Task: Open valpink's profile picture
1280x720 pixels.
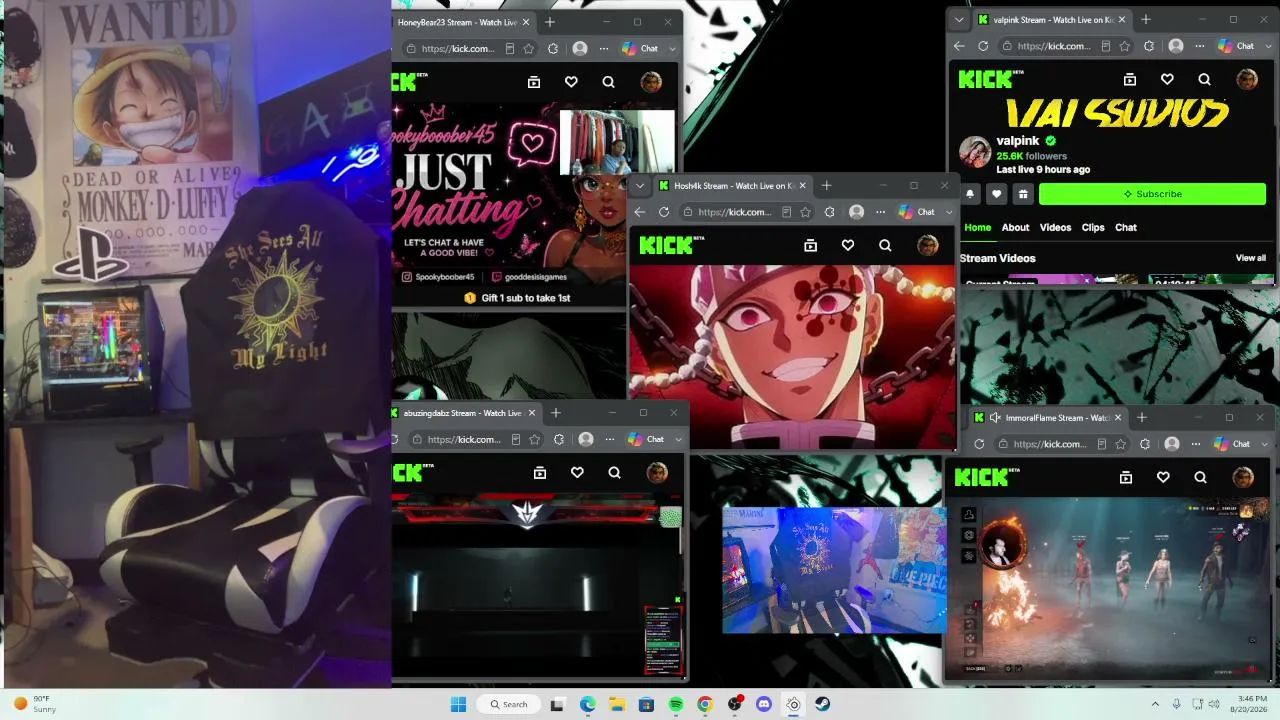Action: click(975, 152)
